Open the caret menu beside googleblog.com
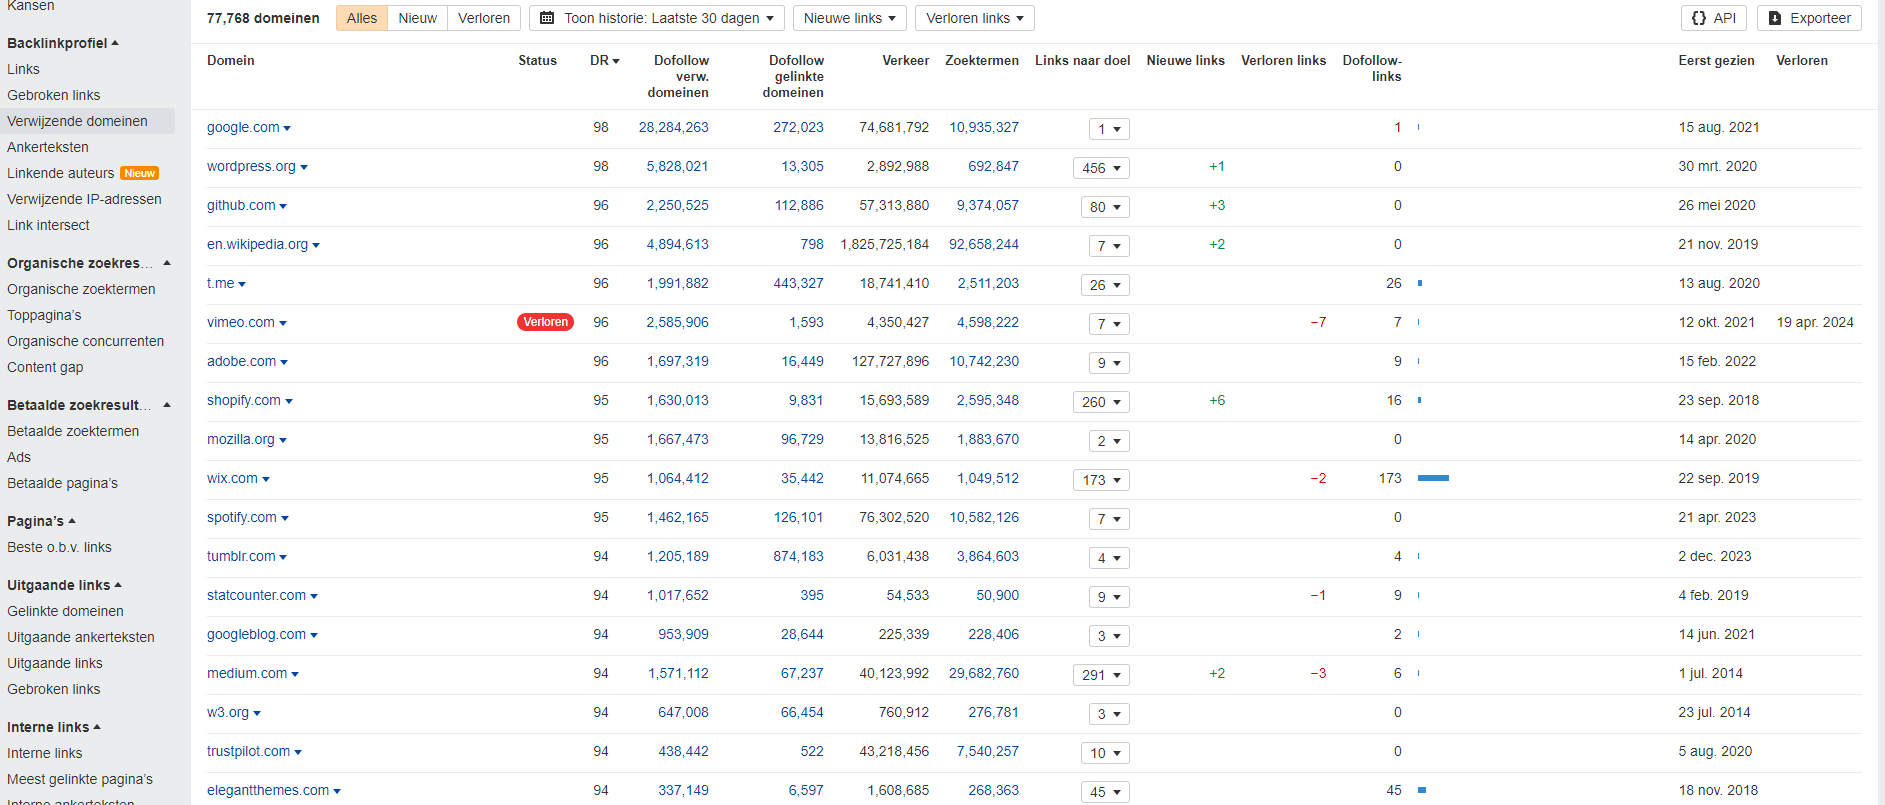The image size is (1885, 805). coord(314,635)
